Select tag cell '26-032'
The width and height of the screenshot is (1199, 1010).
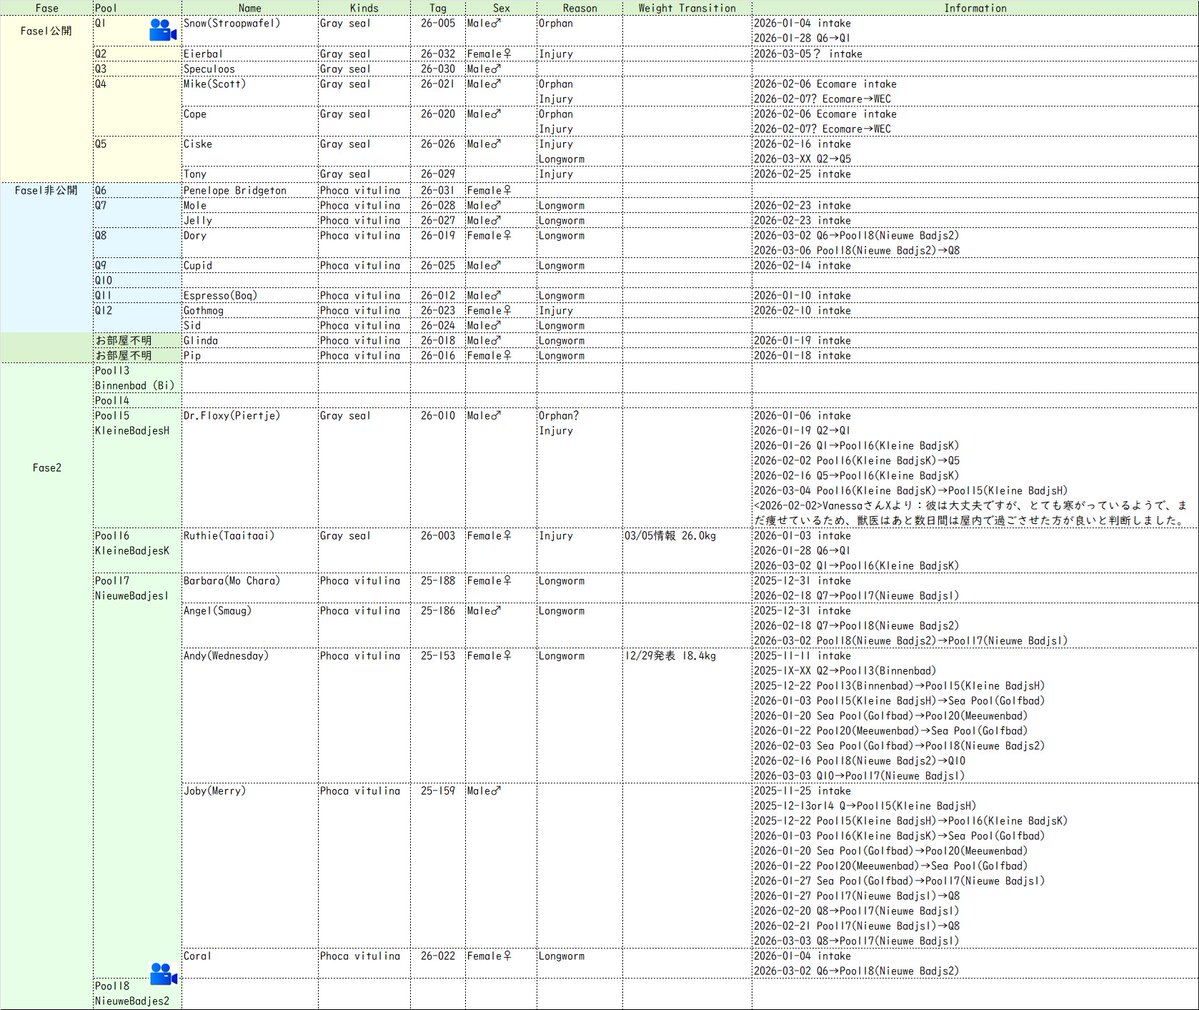[437, 54]
